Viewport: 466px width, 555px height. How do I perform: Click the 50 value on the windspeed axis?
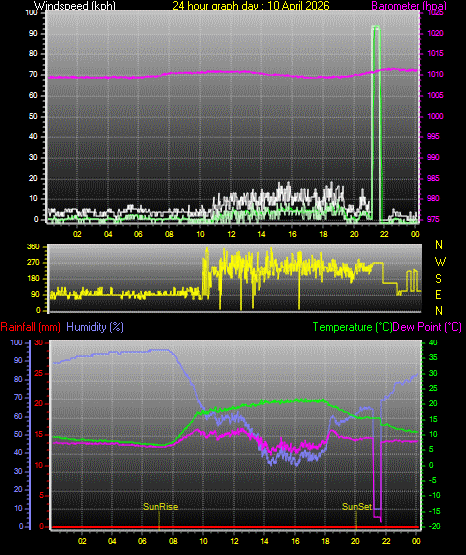[33, 116]
